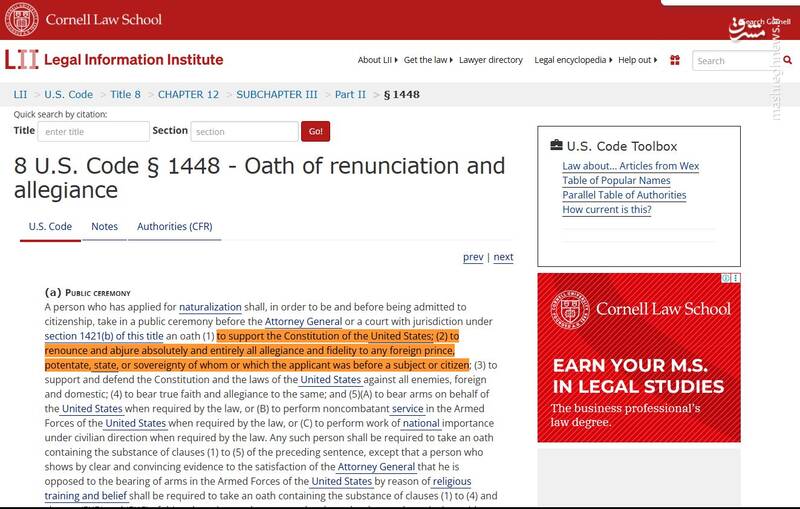The image size is (800, 509).
Task: Expand the Legal encyclopedia menu
Action: point(573,60)
